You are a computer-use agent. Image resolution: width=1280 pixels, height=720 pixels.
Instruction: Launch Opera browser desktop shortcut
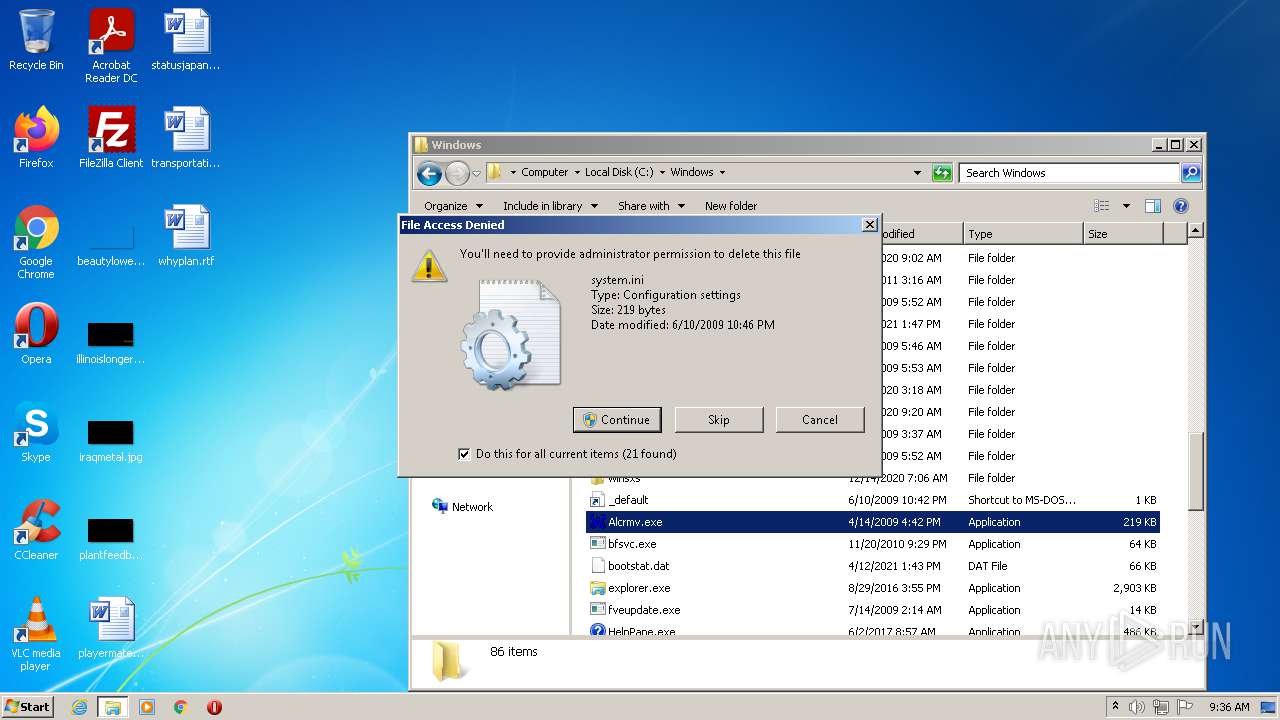click(x=36, y=333)
